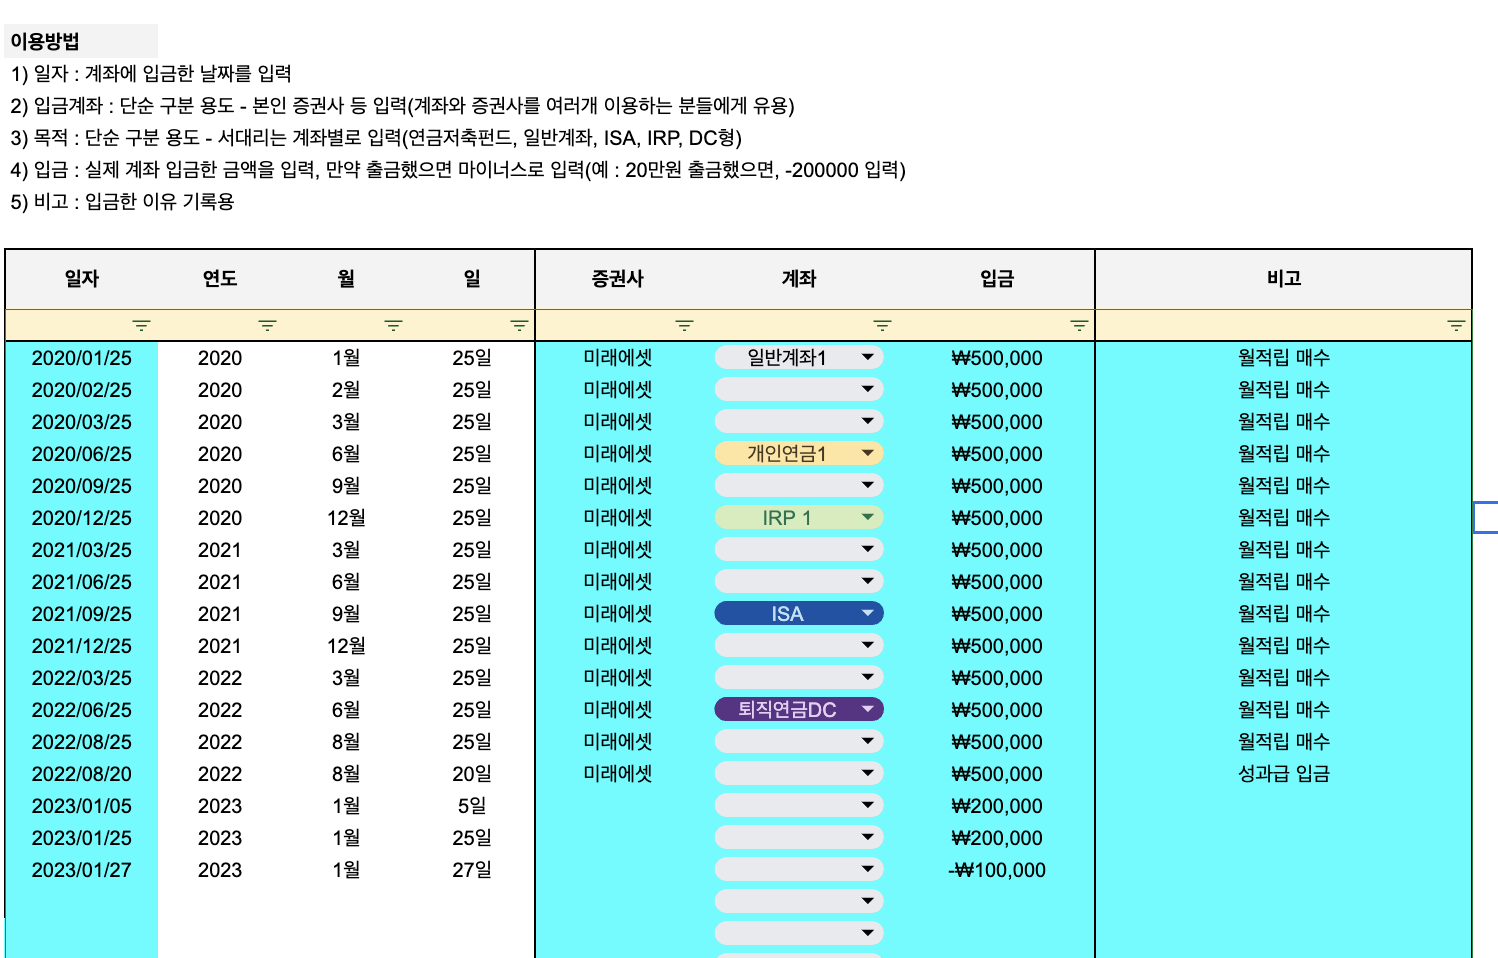Click the ₩500,000 cell in 2022/06/25 row
This screenshot has height=958, width=1498.
pyautogui.click(x=997, y=710)
